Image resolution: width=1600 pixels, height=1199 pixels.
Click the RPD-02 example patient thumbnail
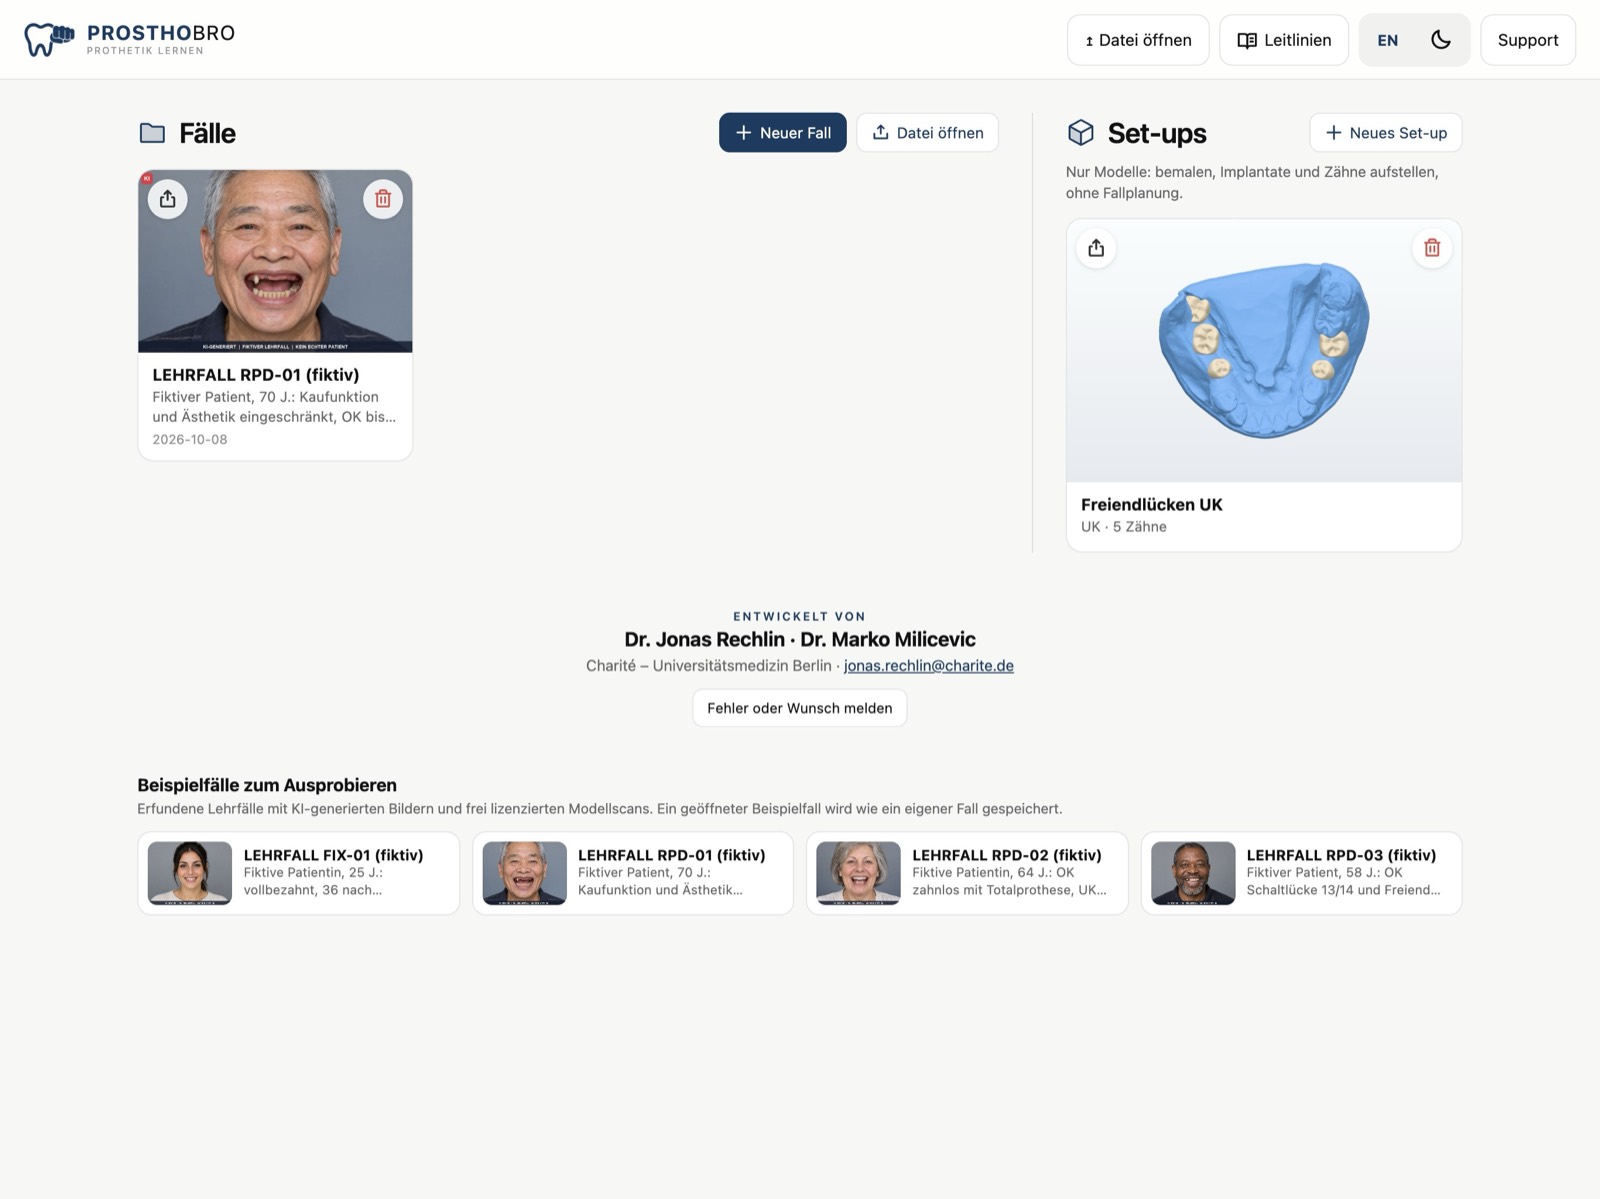pyautogui.click(x=858, y=873)
